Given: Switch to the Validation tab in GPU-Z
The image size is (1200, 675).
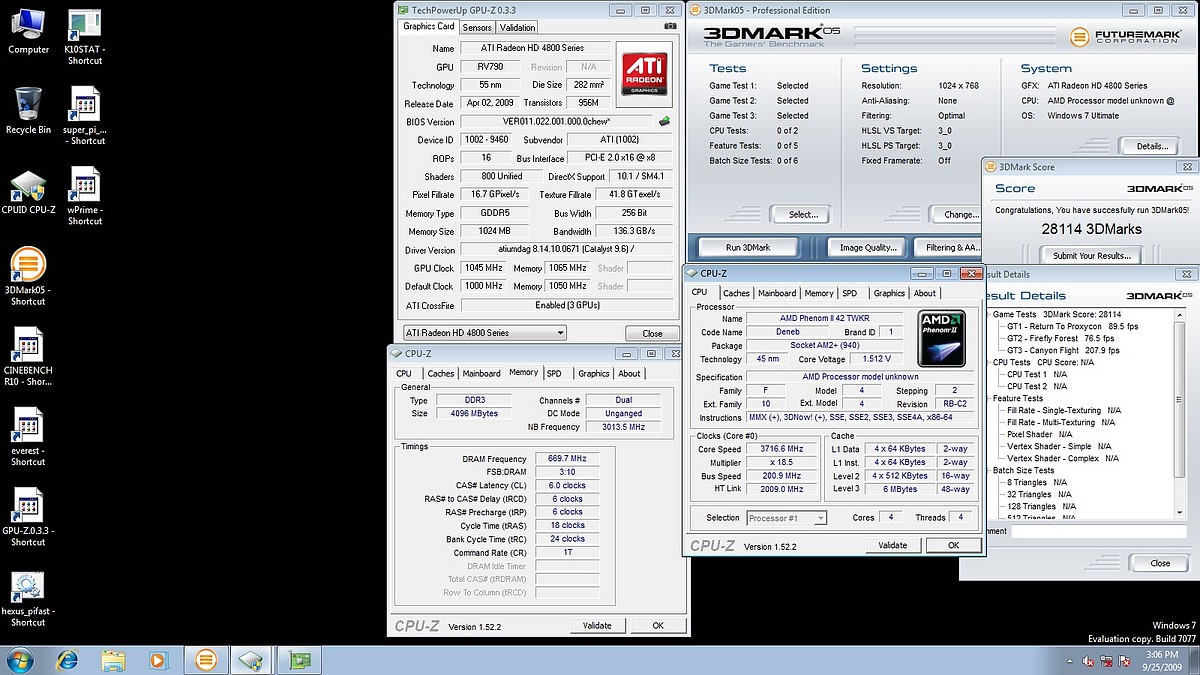Looking at the screenshot, I should [x=517, y=27].
